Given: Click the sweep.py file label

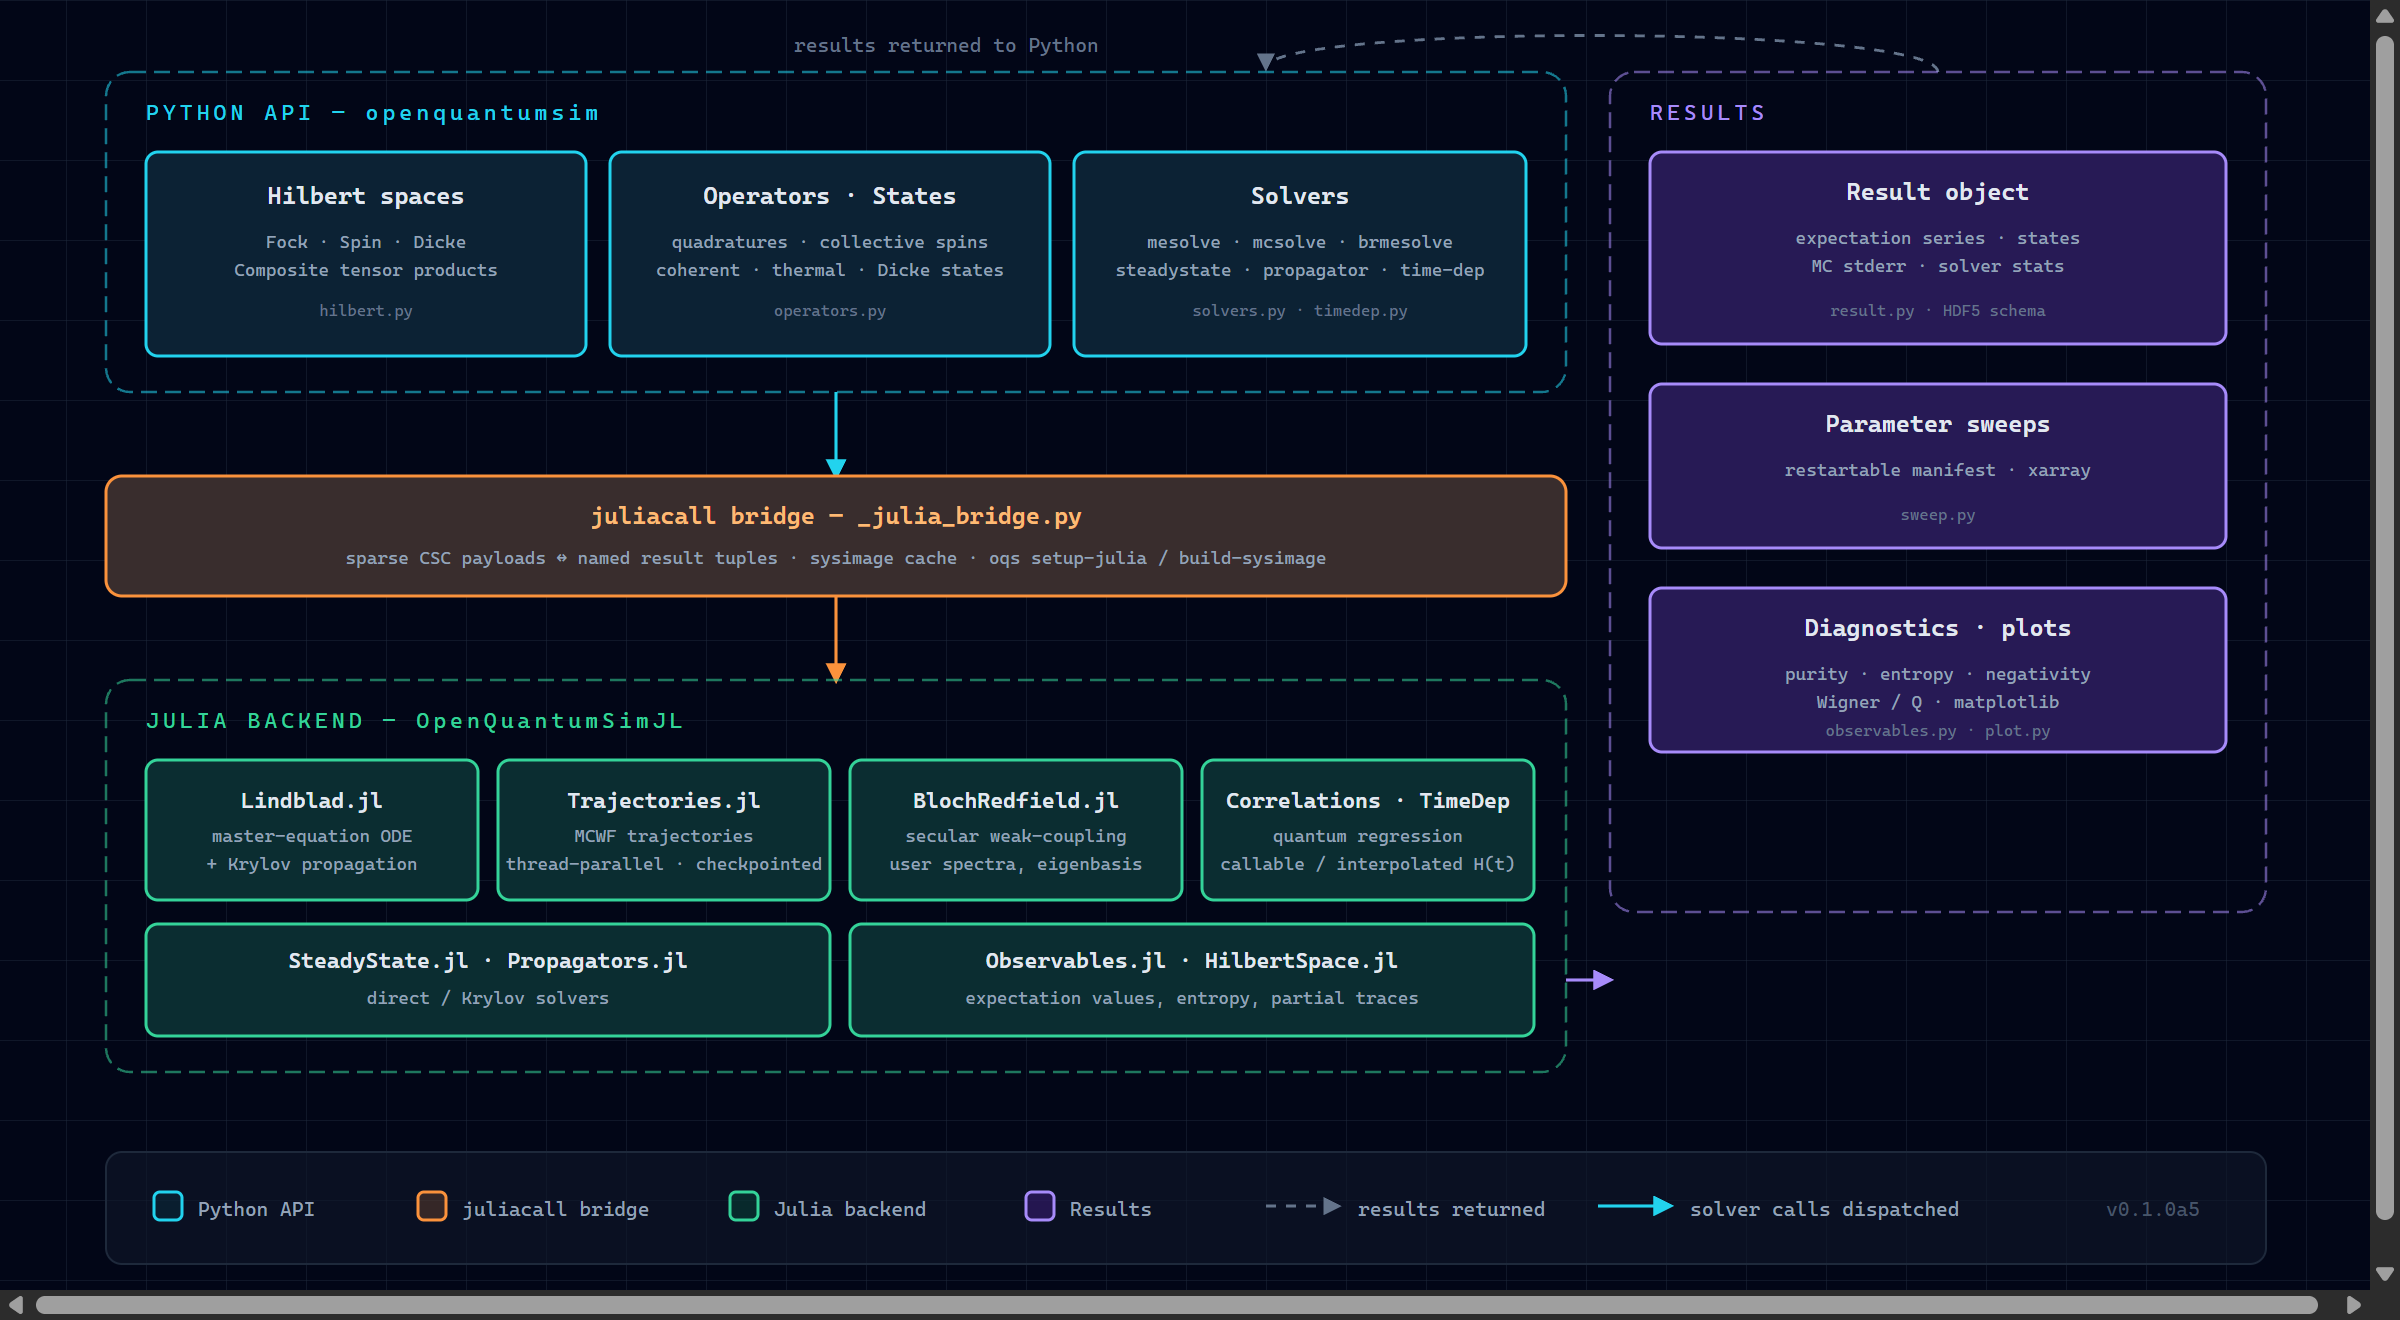Looking at the screenshot, I should pyautogui.click(x=1938, y=515).
